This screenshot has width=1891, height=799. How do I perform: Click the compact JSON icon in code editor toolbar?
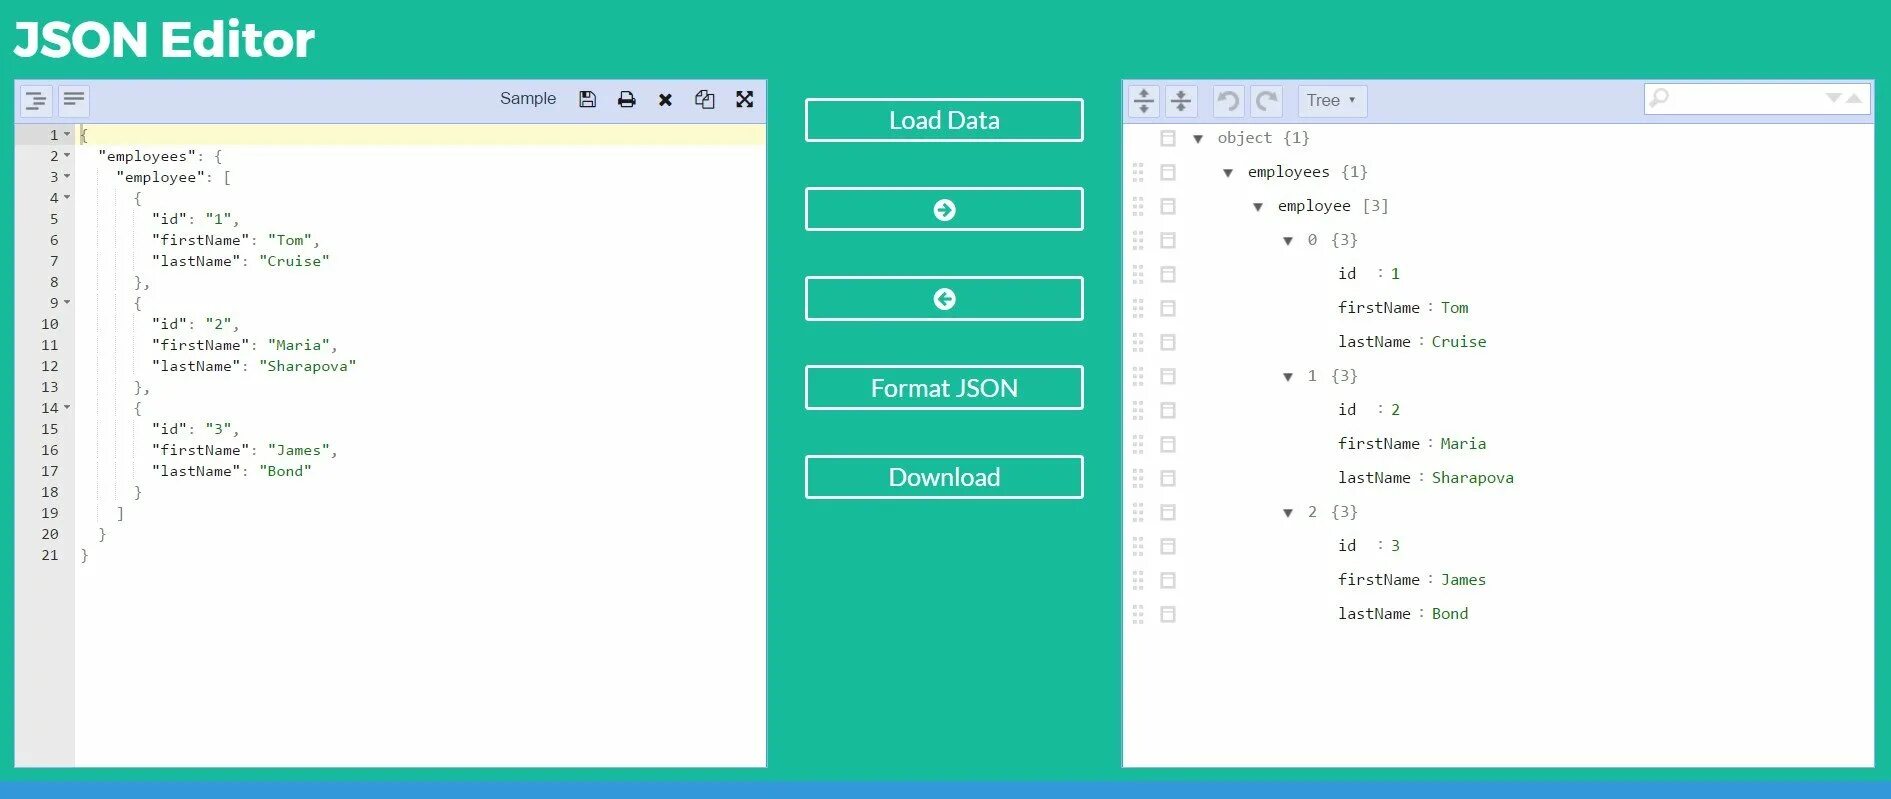point(74,100)
